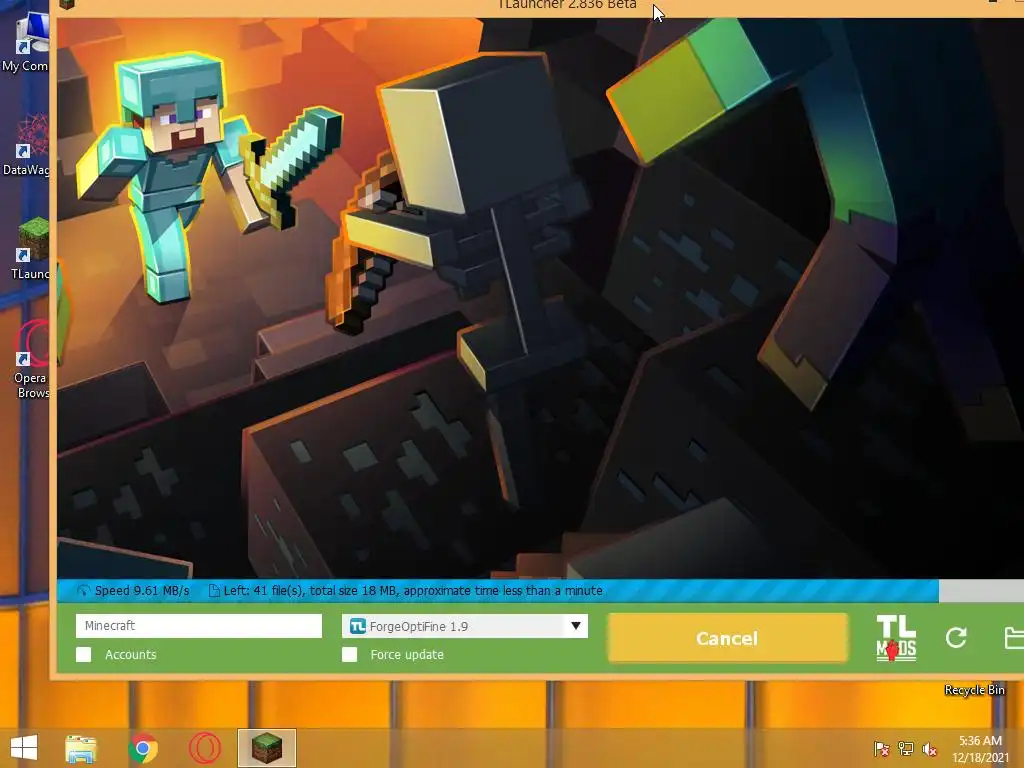Click the Minecraft username input field
This screenshot has height=768, width=1024.
pos(199,626)
